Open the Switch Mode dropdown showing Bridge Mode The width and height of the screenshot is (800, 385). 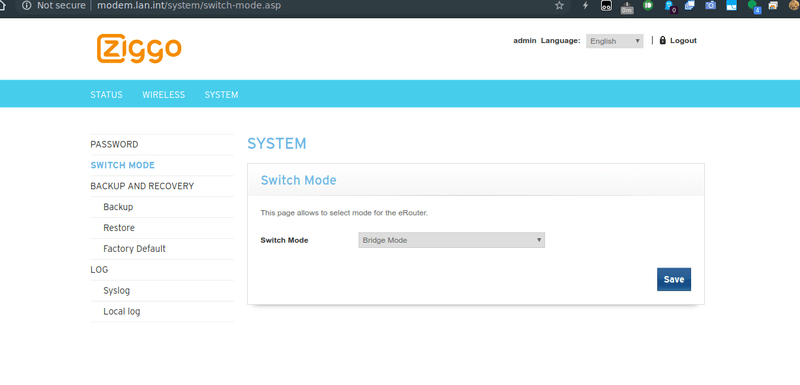coord(452,240)
